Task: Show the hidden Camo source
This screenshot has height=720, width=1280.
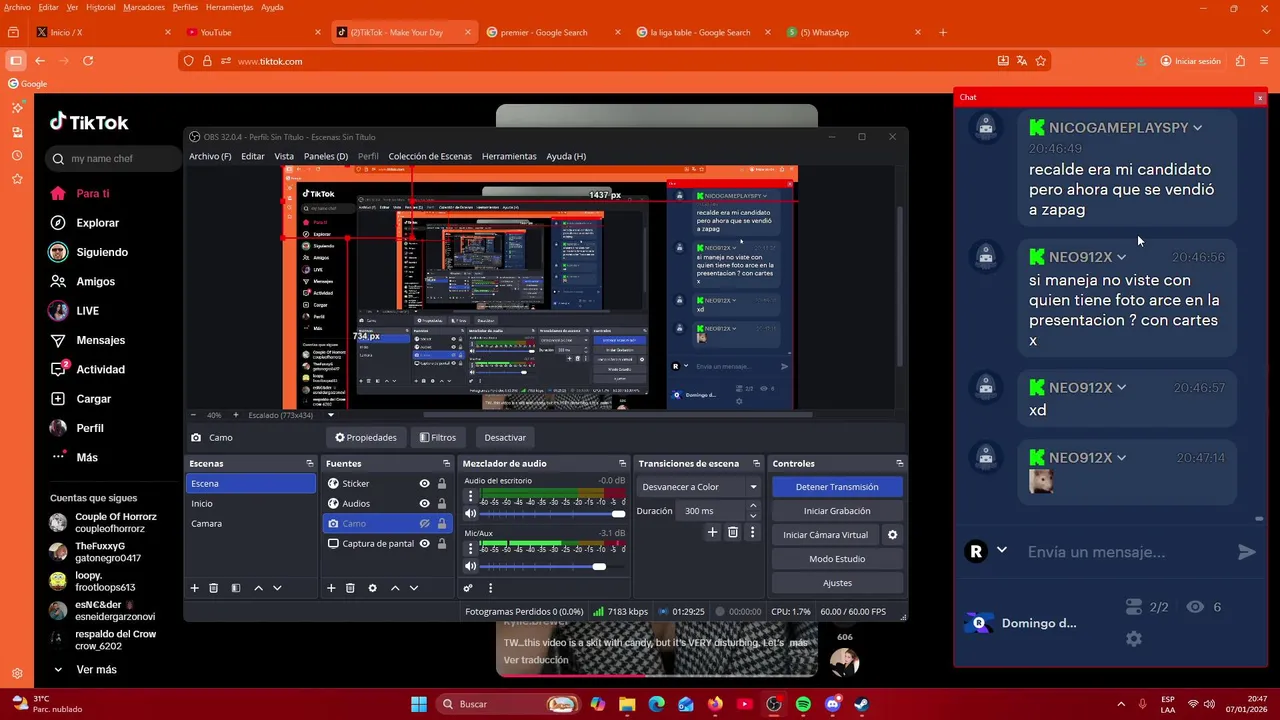Action: pyautogui.click(x=424, y=524)
